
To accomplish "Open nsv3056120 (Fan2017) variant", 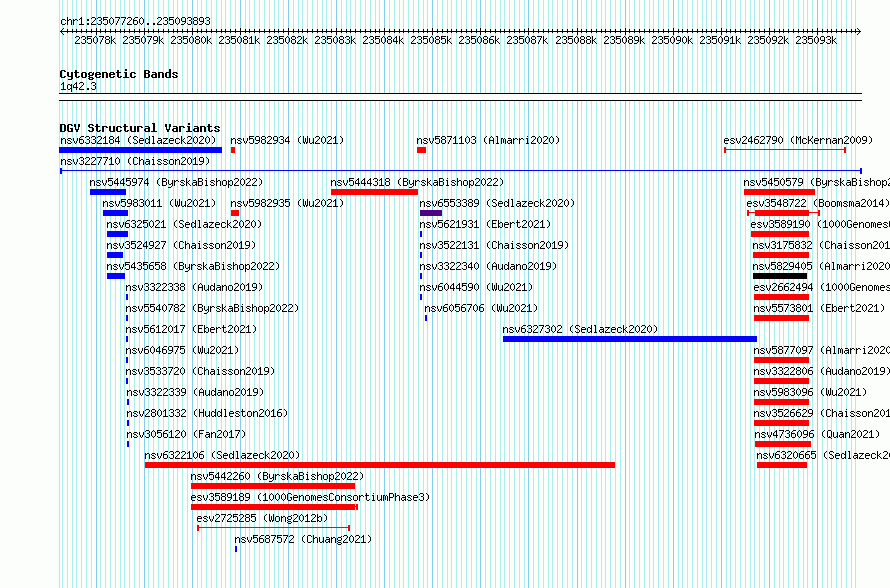I will [x=186, y=434].
